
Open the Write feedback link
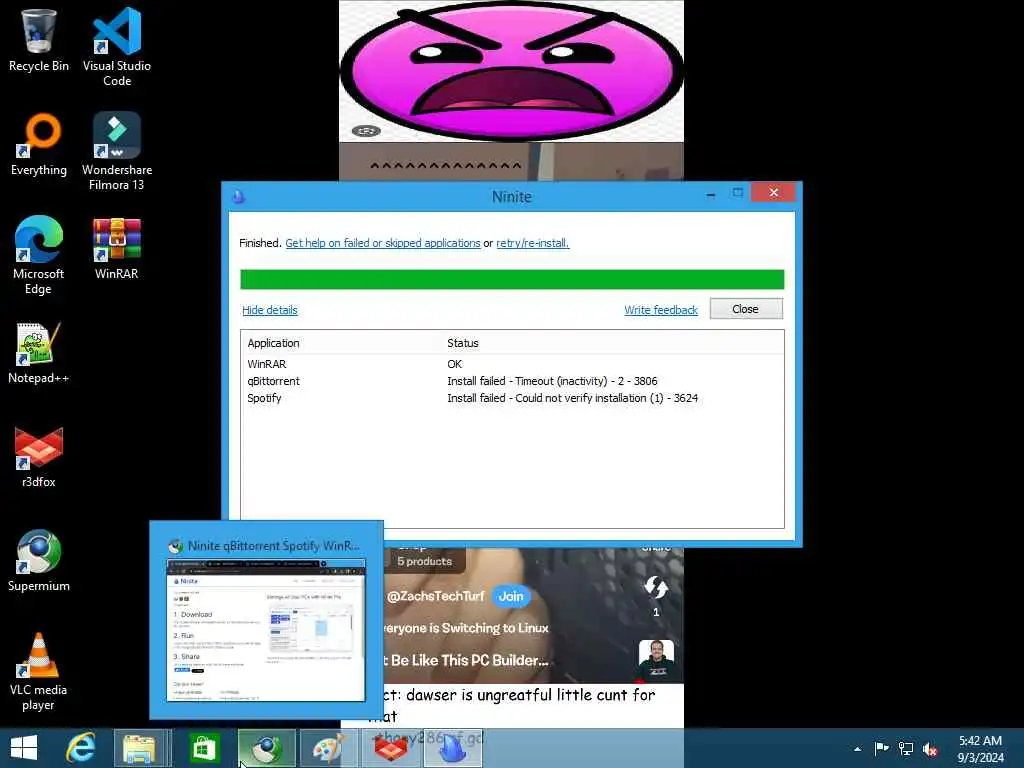click(661, 310)
